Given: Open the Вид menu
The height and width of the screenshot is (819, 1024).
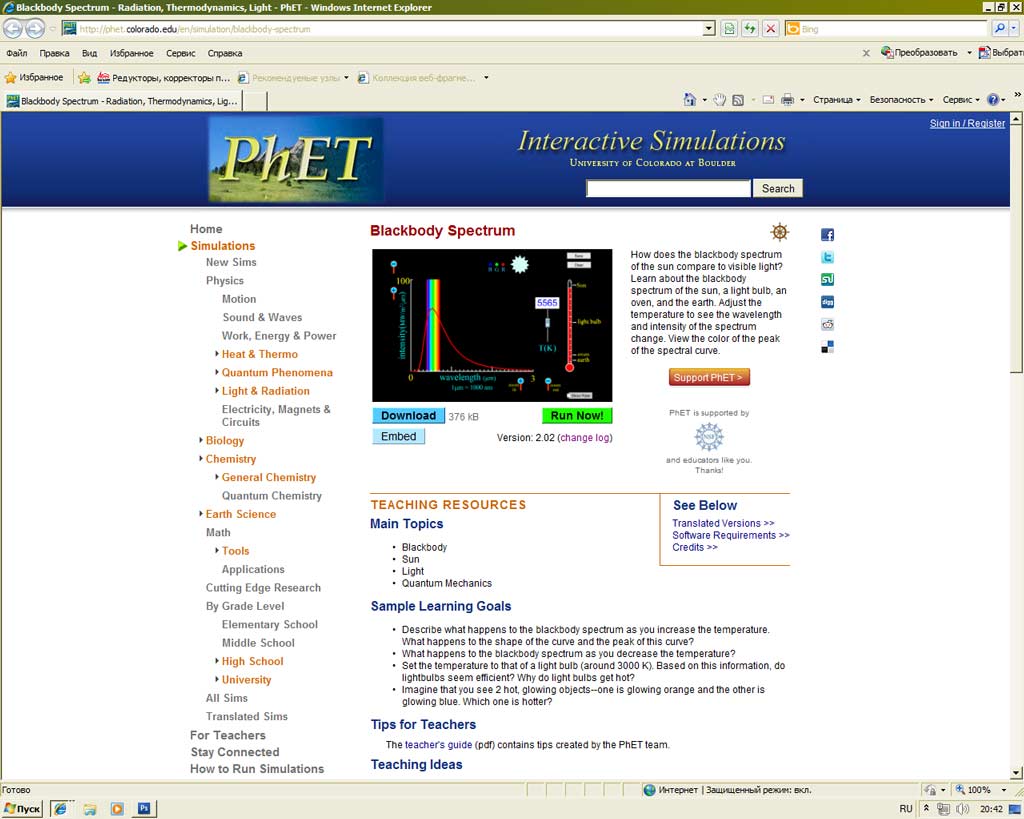Looking at the screenshot, I should 89,53.
